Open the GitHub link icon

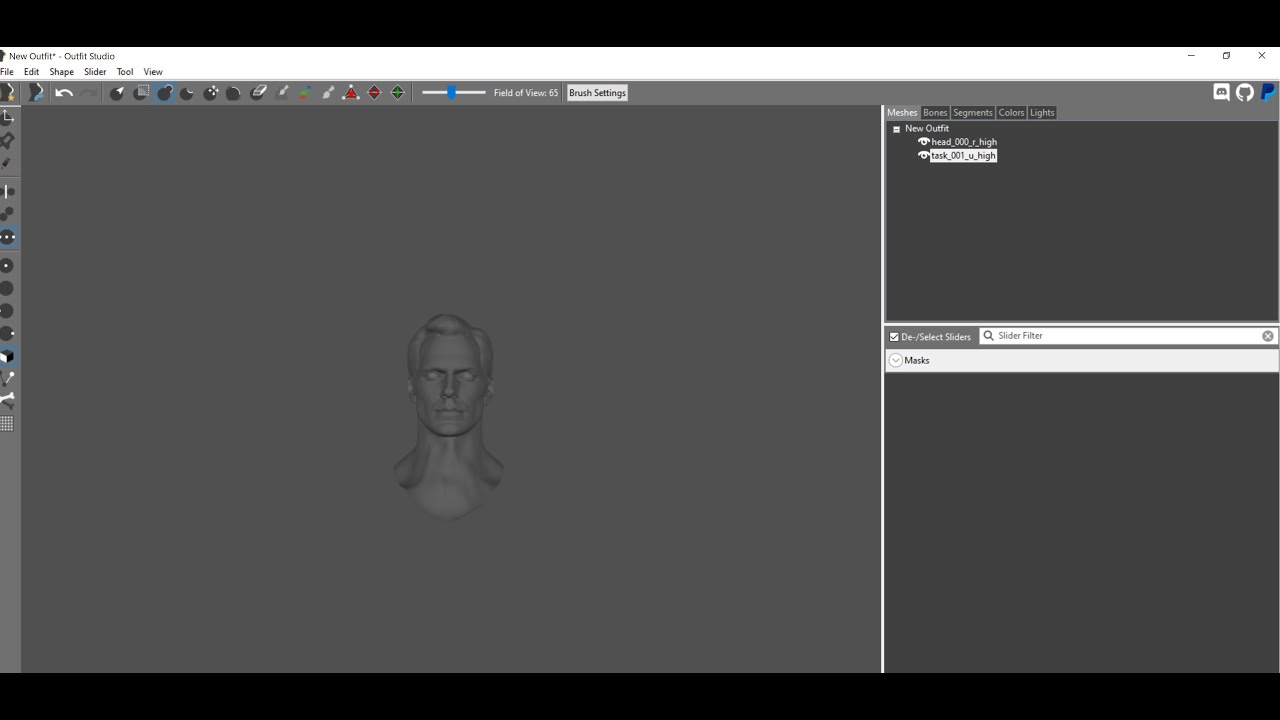(x=1245, y=92)
